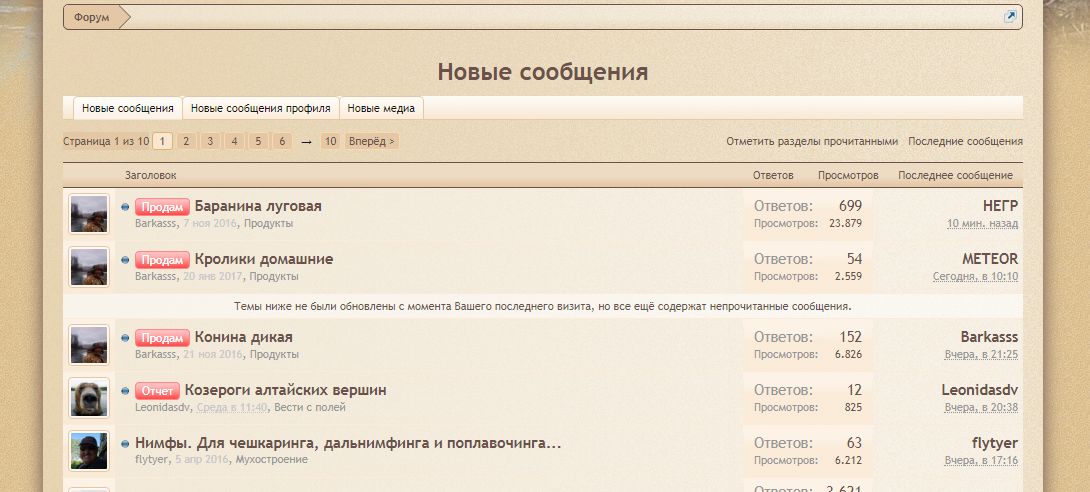
Task: Open Продукты section under Конина дикая
Action: [274, 354]
